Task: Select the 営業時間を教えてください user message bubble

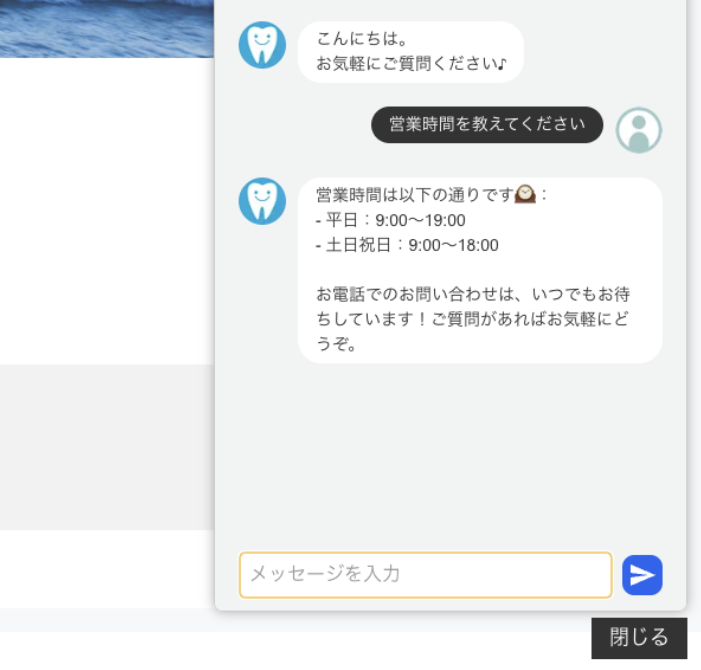Action: pos(487,125)
